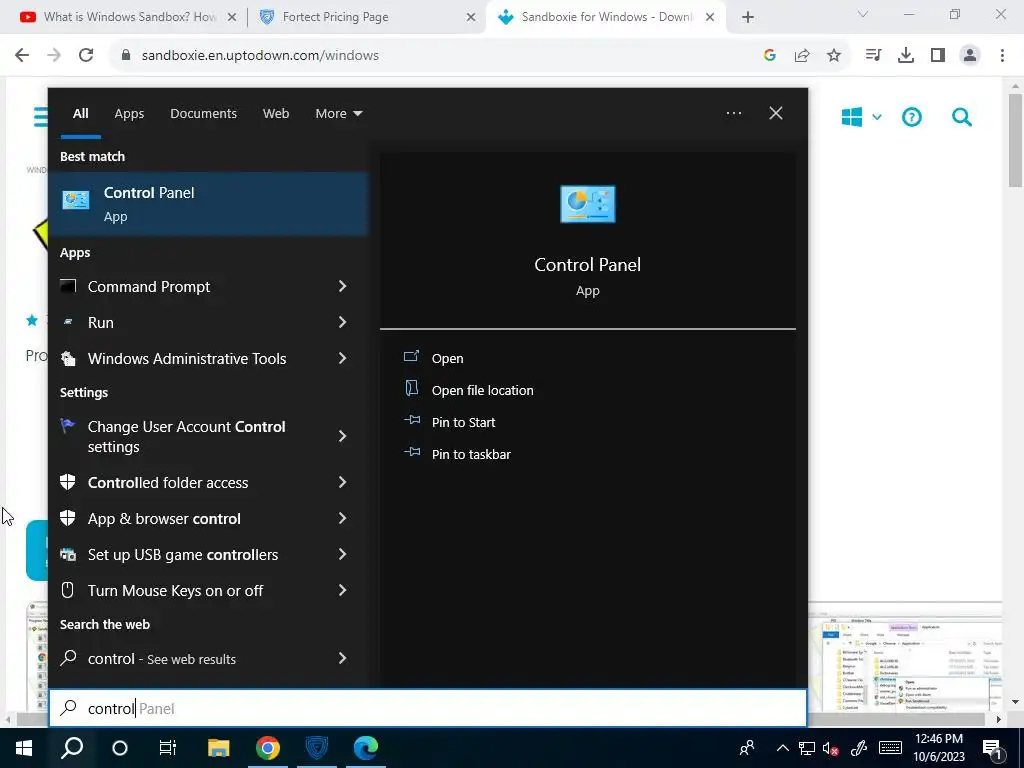Click Uptodown search magnifier icon
1024x768 pixels.
[x=961, y=118]
